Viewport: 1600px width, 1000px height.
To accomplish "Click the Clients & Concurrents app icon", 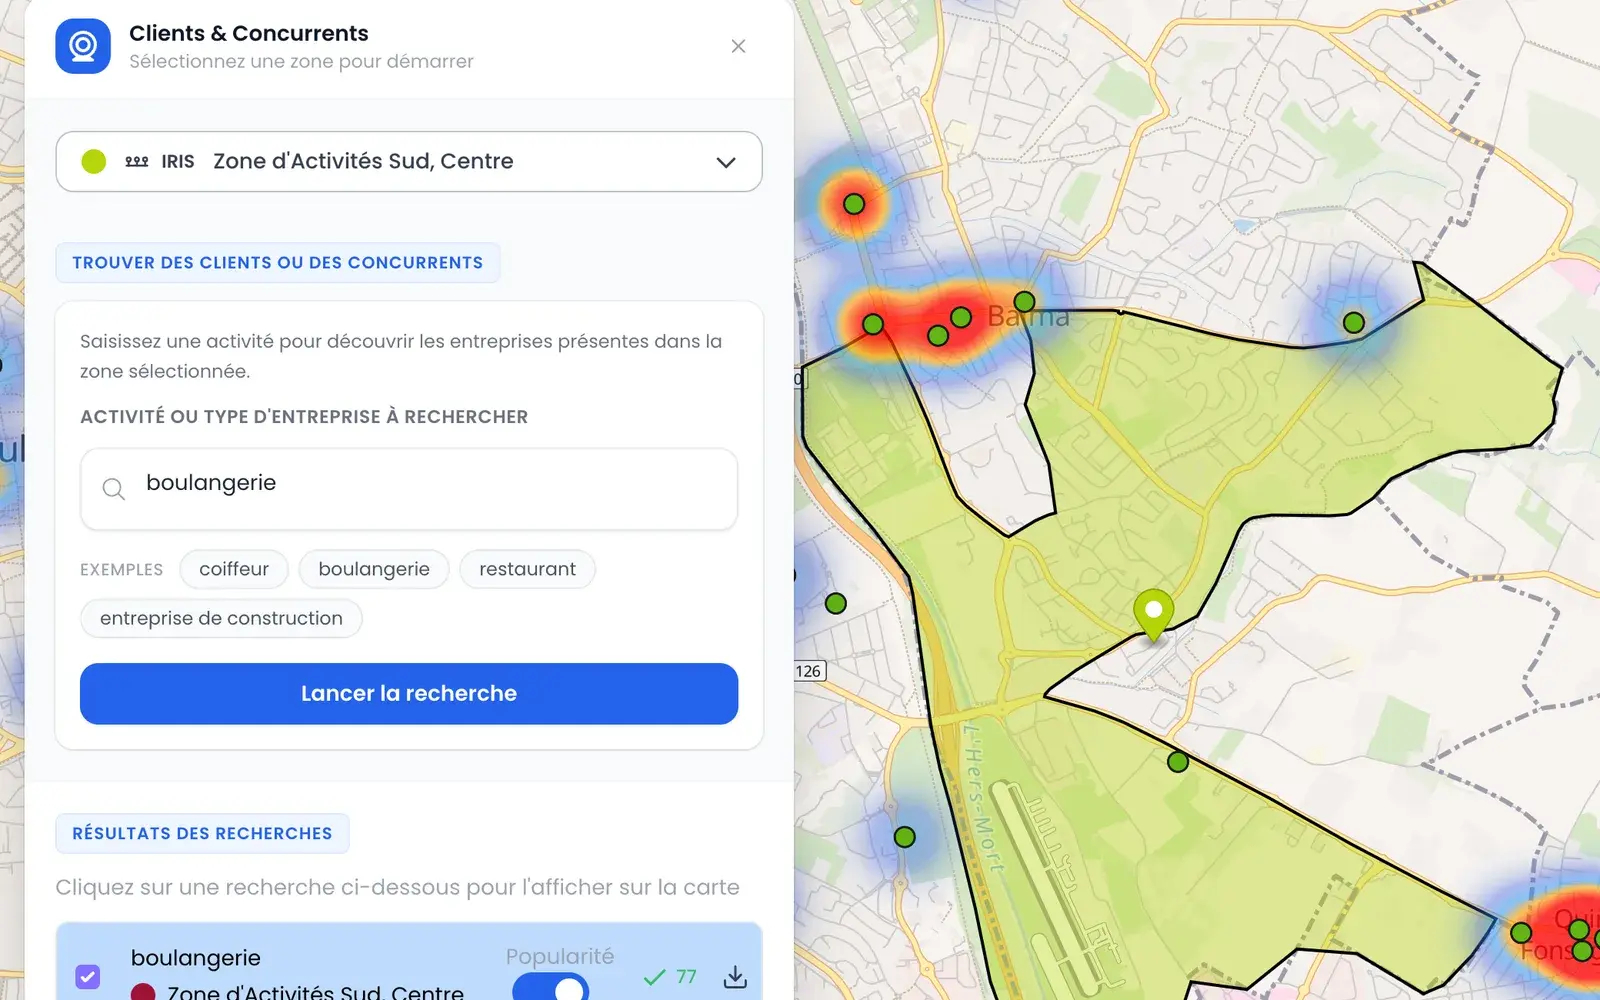I will 83,46.
